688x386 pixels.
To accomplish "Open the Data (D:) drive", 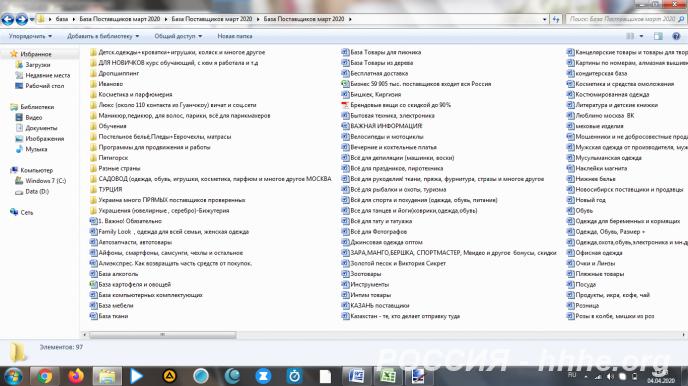I will [x=37, y=191].
